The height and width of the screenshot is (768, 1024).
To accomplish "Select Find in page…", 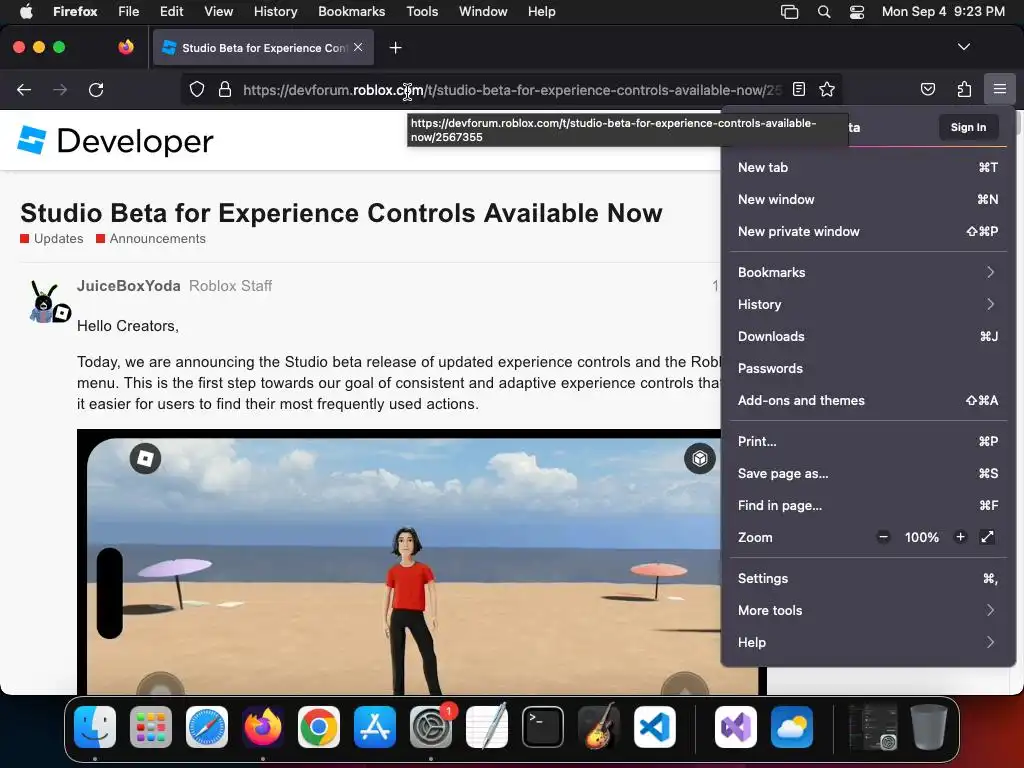I will tap(868, 505).
